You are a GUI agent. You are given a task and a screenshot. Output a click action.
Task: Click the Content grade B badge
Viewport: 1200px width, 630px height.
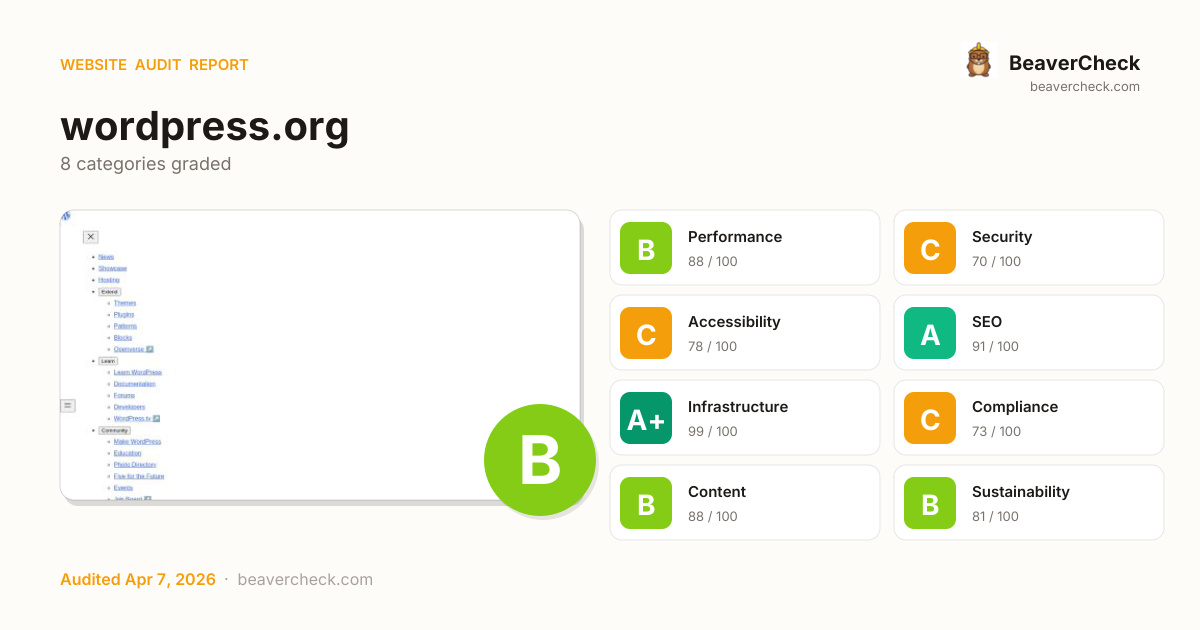[x=646, y=503]
